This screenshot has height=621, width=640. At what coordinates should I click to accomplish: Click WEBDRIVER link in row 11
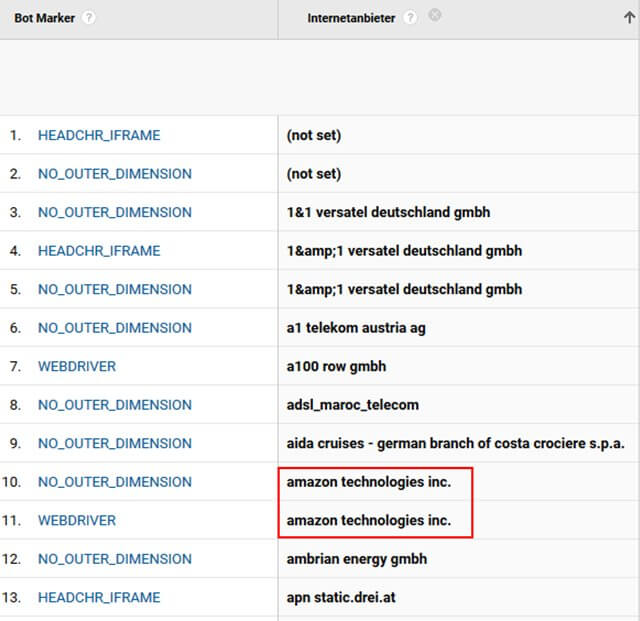click(x=77, y=520)
